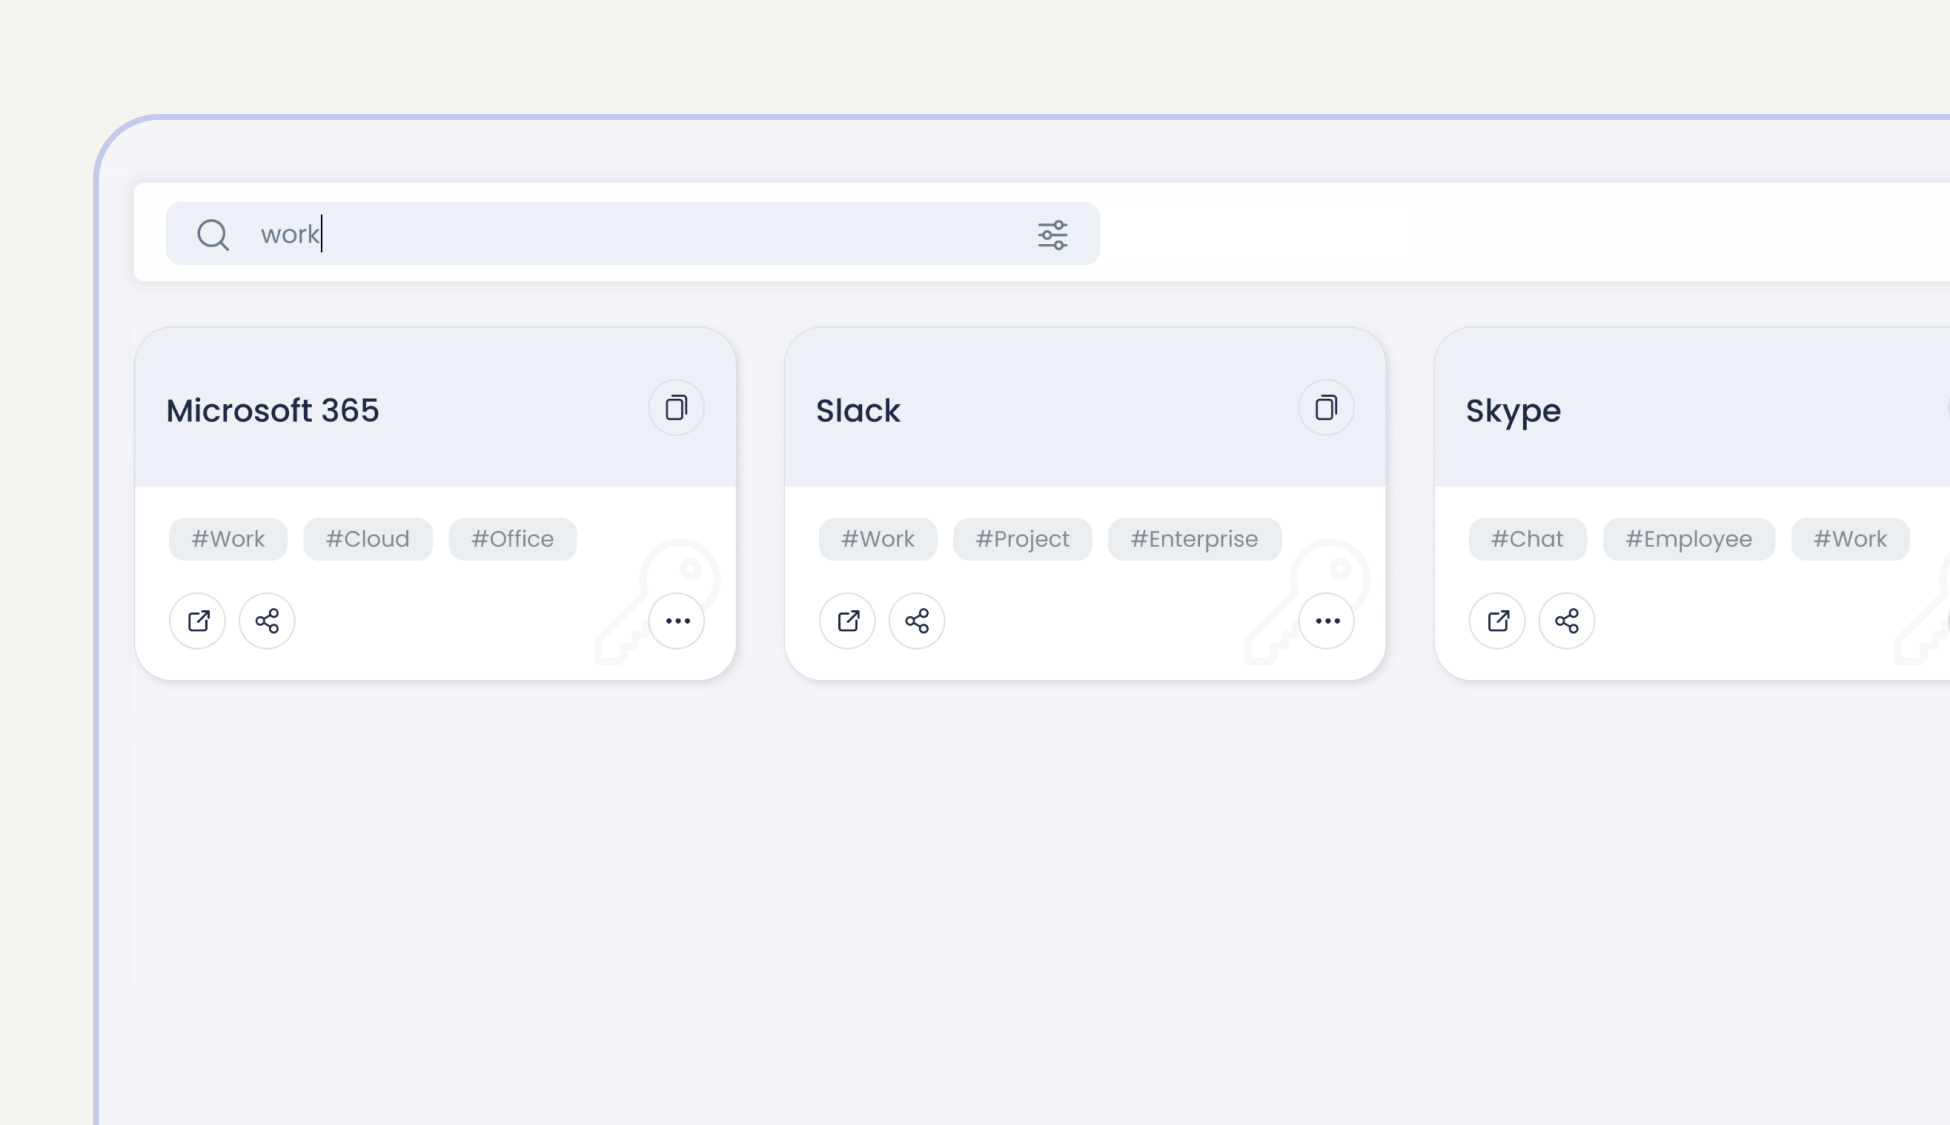Select the #Work tag on Microsoft 365
The width and height of the screenshot is (1950, 1125).
(228, 539)
